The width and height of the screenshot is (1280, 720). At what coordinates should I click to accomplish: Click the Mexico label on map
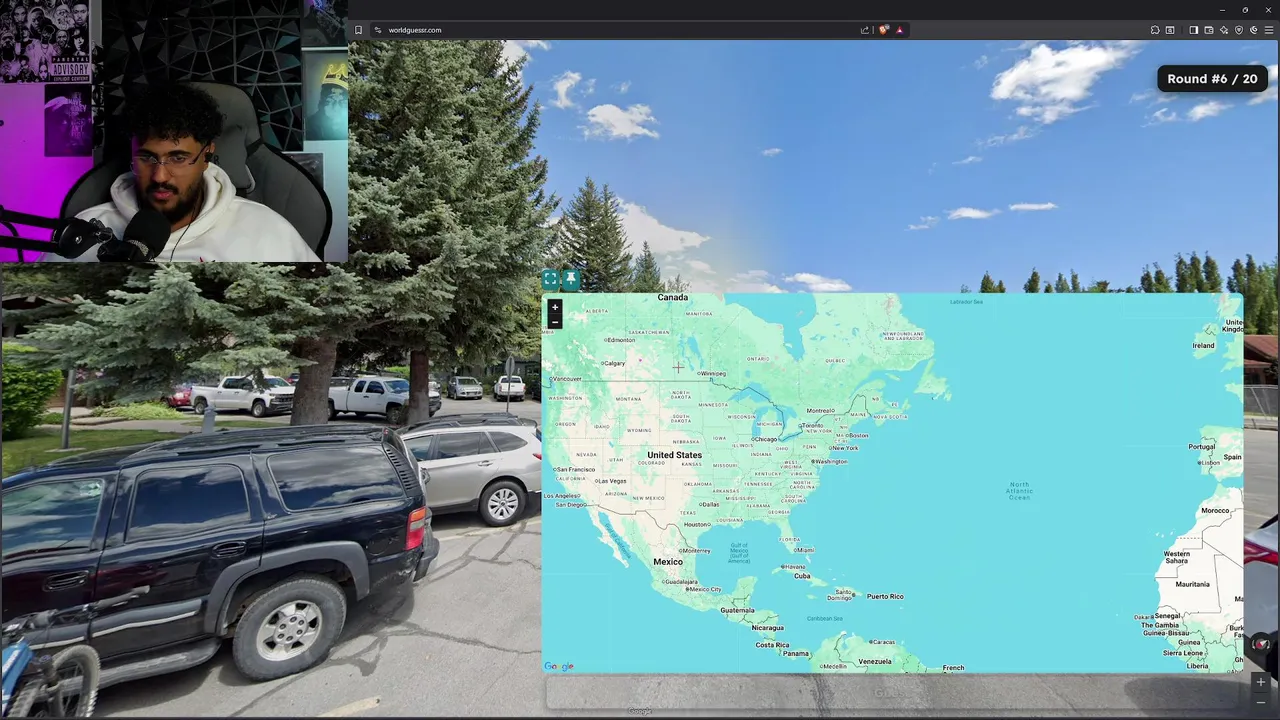tap(668, 562)
